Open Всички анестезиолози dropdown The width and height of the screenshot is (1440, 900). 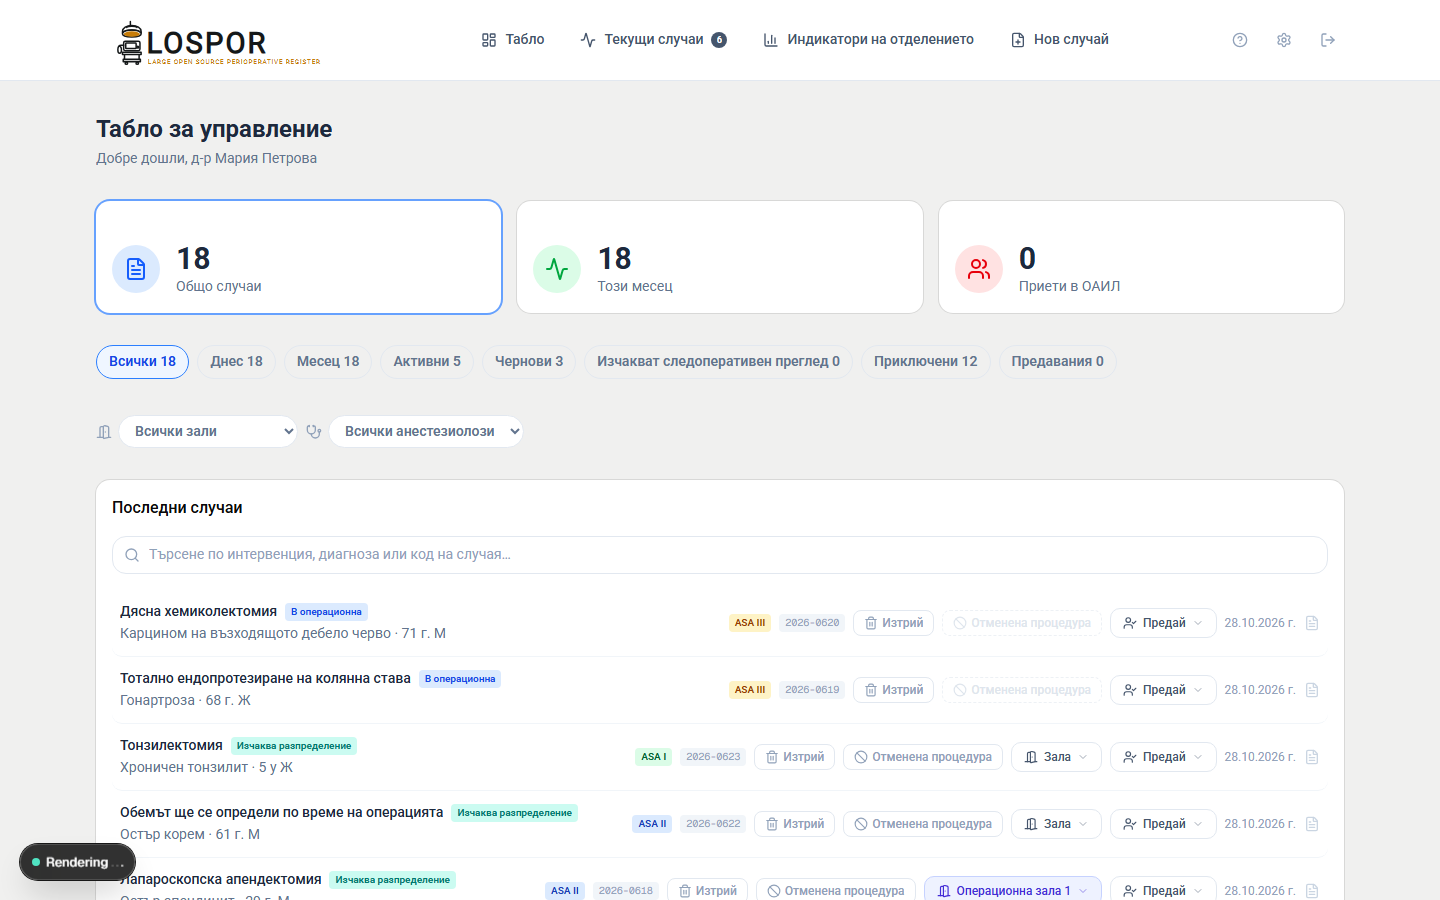426,431
